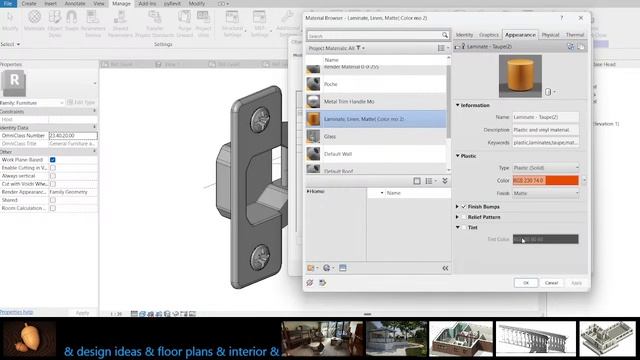640x360 pixels.
Task: Click the material library globe icon
Action: coord(327,268)
